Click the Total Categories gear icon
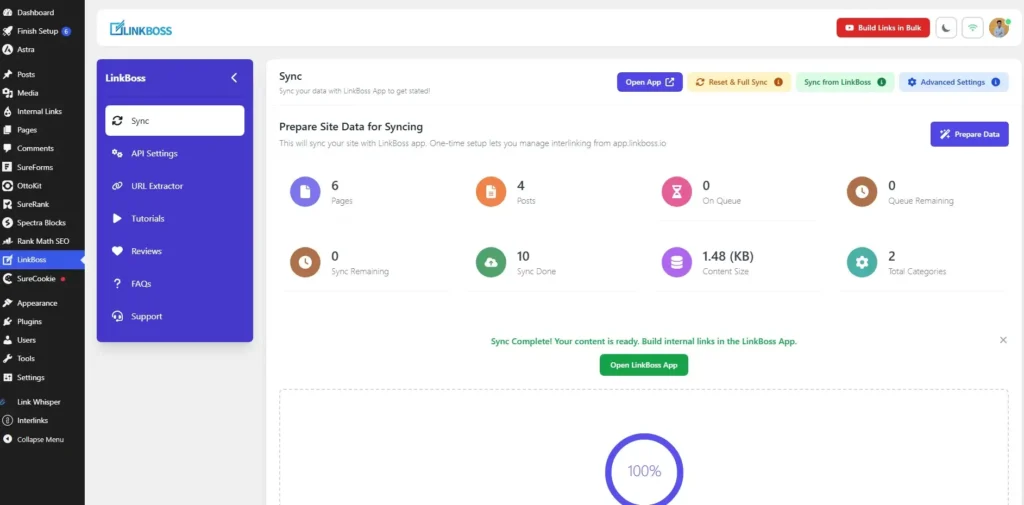Image resolution: width=1024 pixels, height=505 pixels. (x=862, y=262)
